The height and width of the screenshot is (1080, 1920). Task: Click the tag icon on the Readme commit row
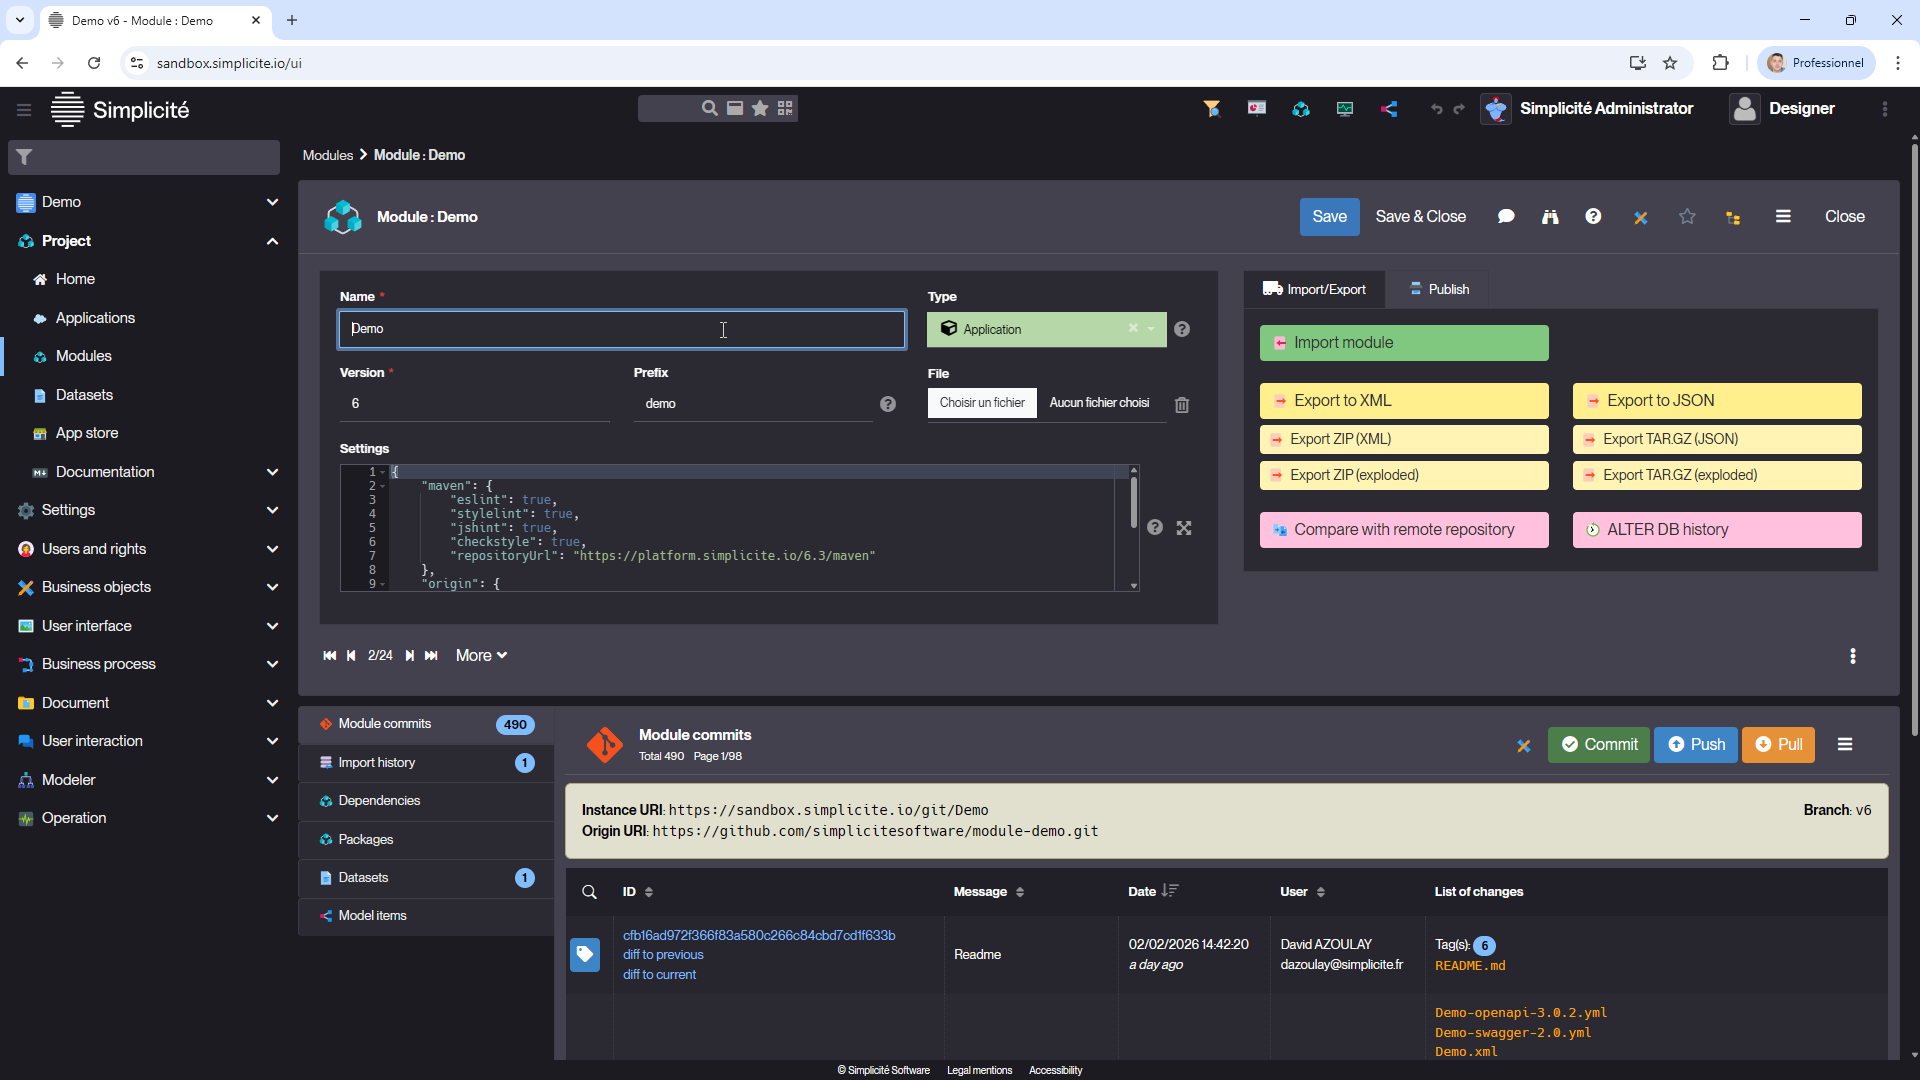pyautogui.click(x=585, y=954)
